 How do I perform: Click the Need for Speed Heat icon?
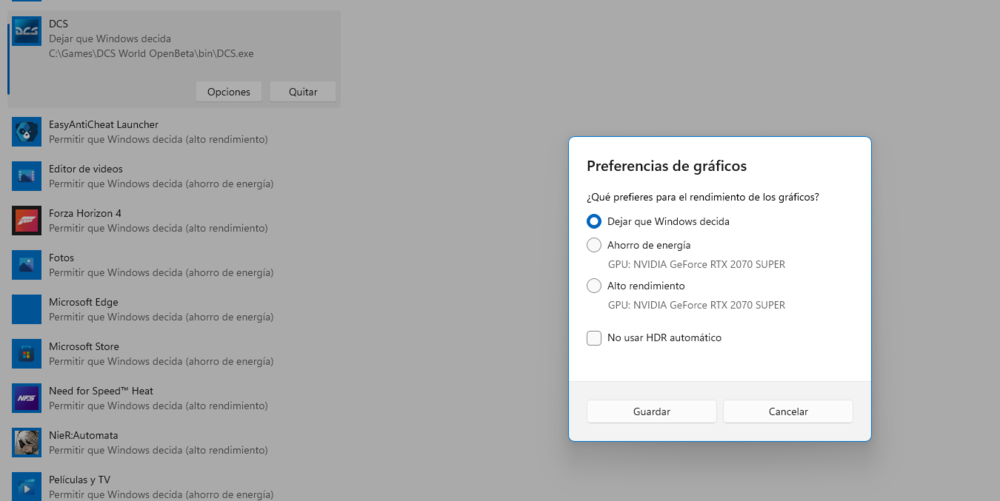coord(26,398)
